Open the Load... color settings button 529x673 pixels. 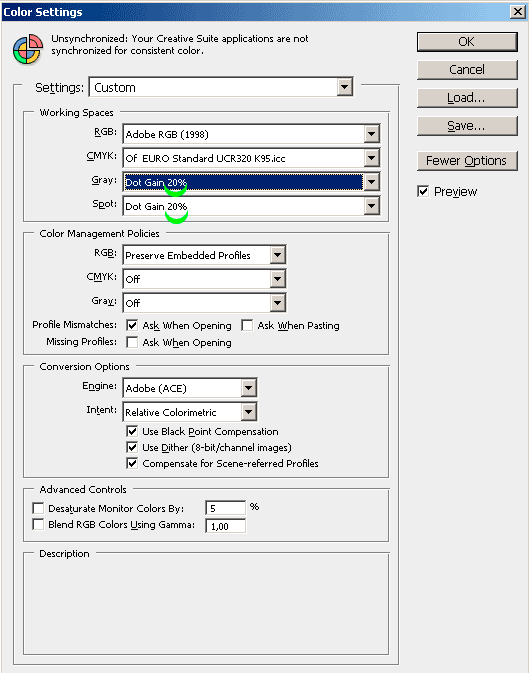pos(467,98)
